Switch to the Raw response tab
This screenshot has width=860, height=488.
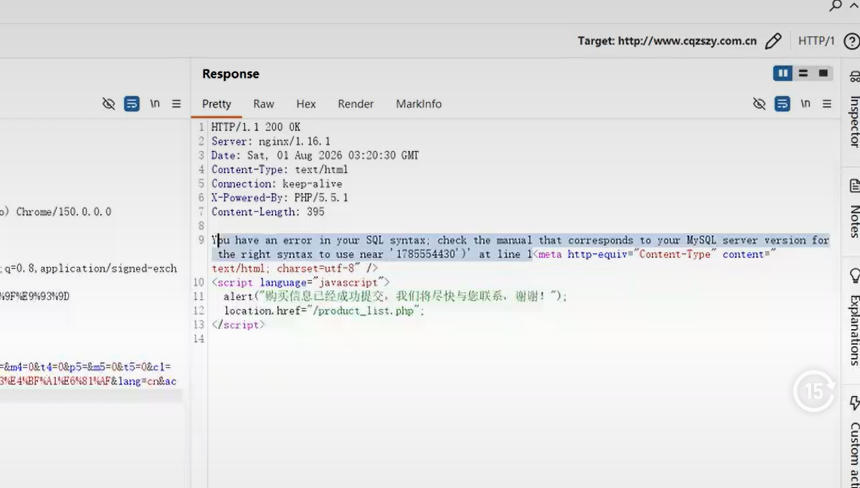[263, 104]
